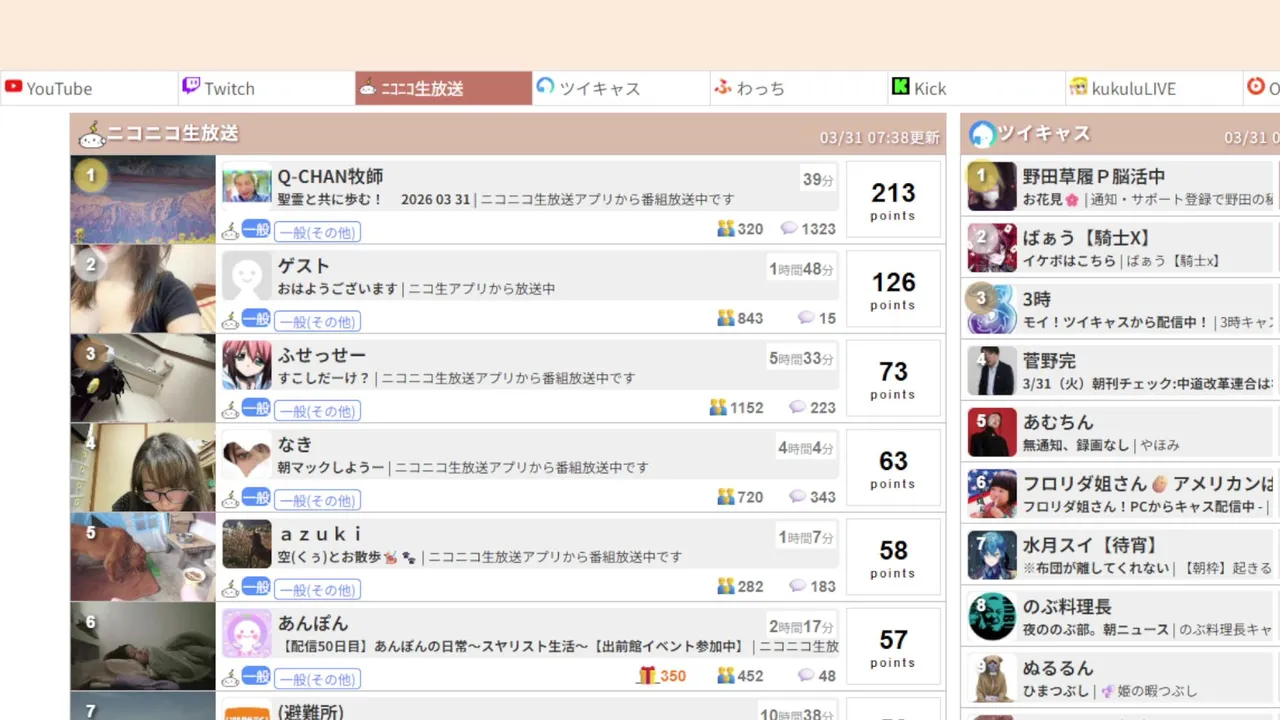Click のぶ料理長 avatar thumbnail
1280x720 pixels.
pyautogui.click(x=992, y=617)
